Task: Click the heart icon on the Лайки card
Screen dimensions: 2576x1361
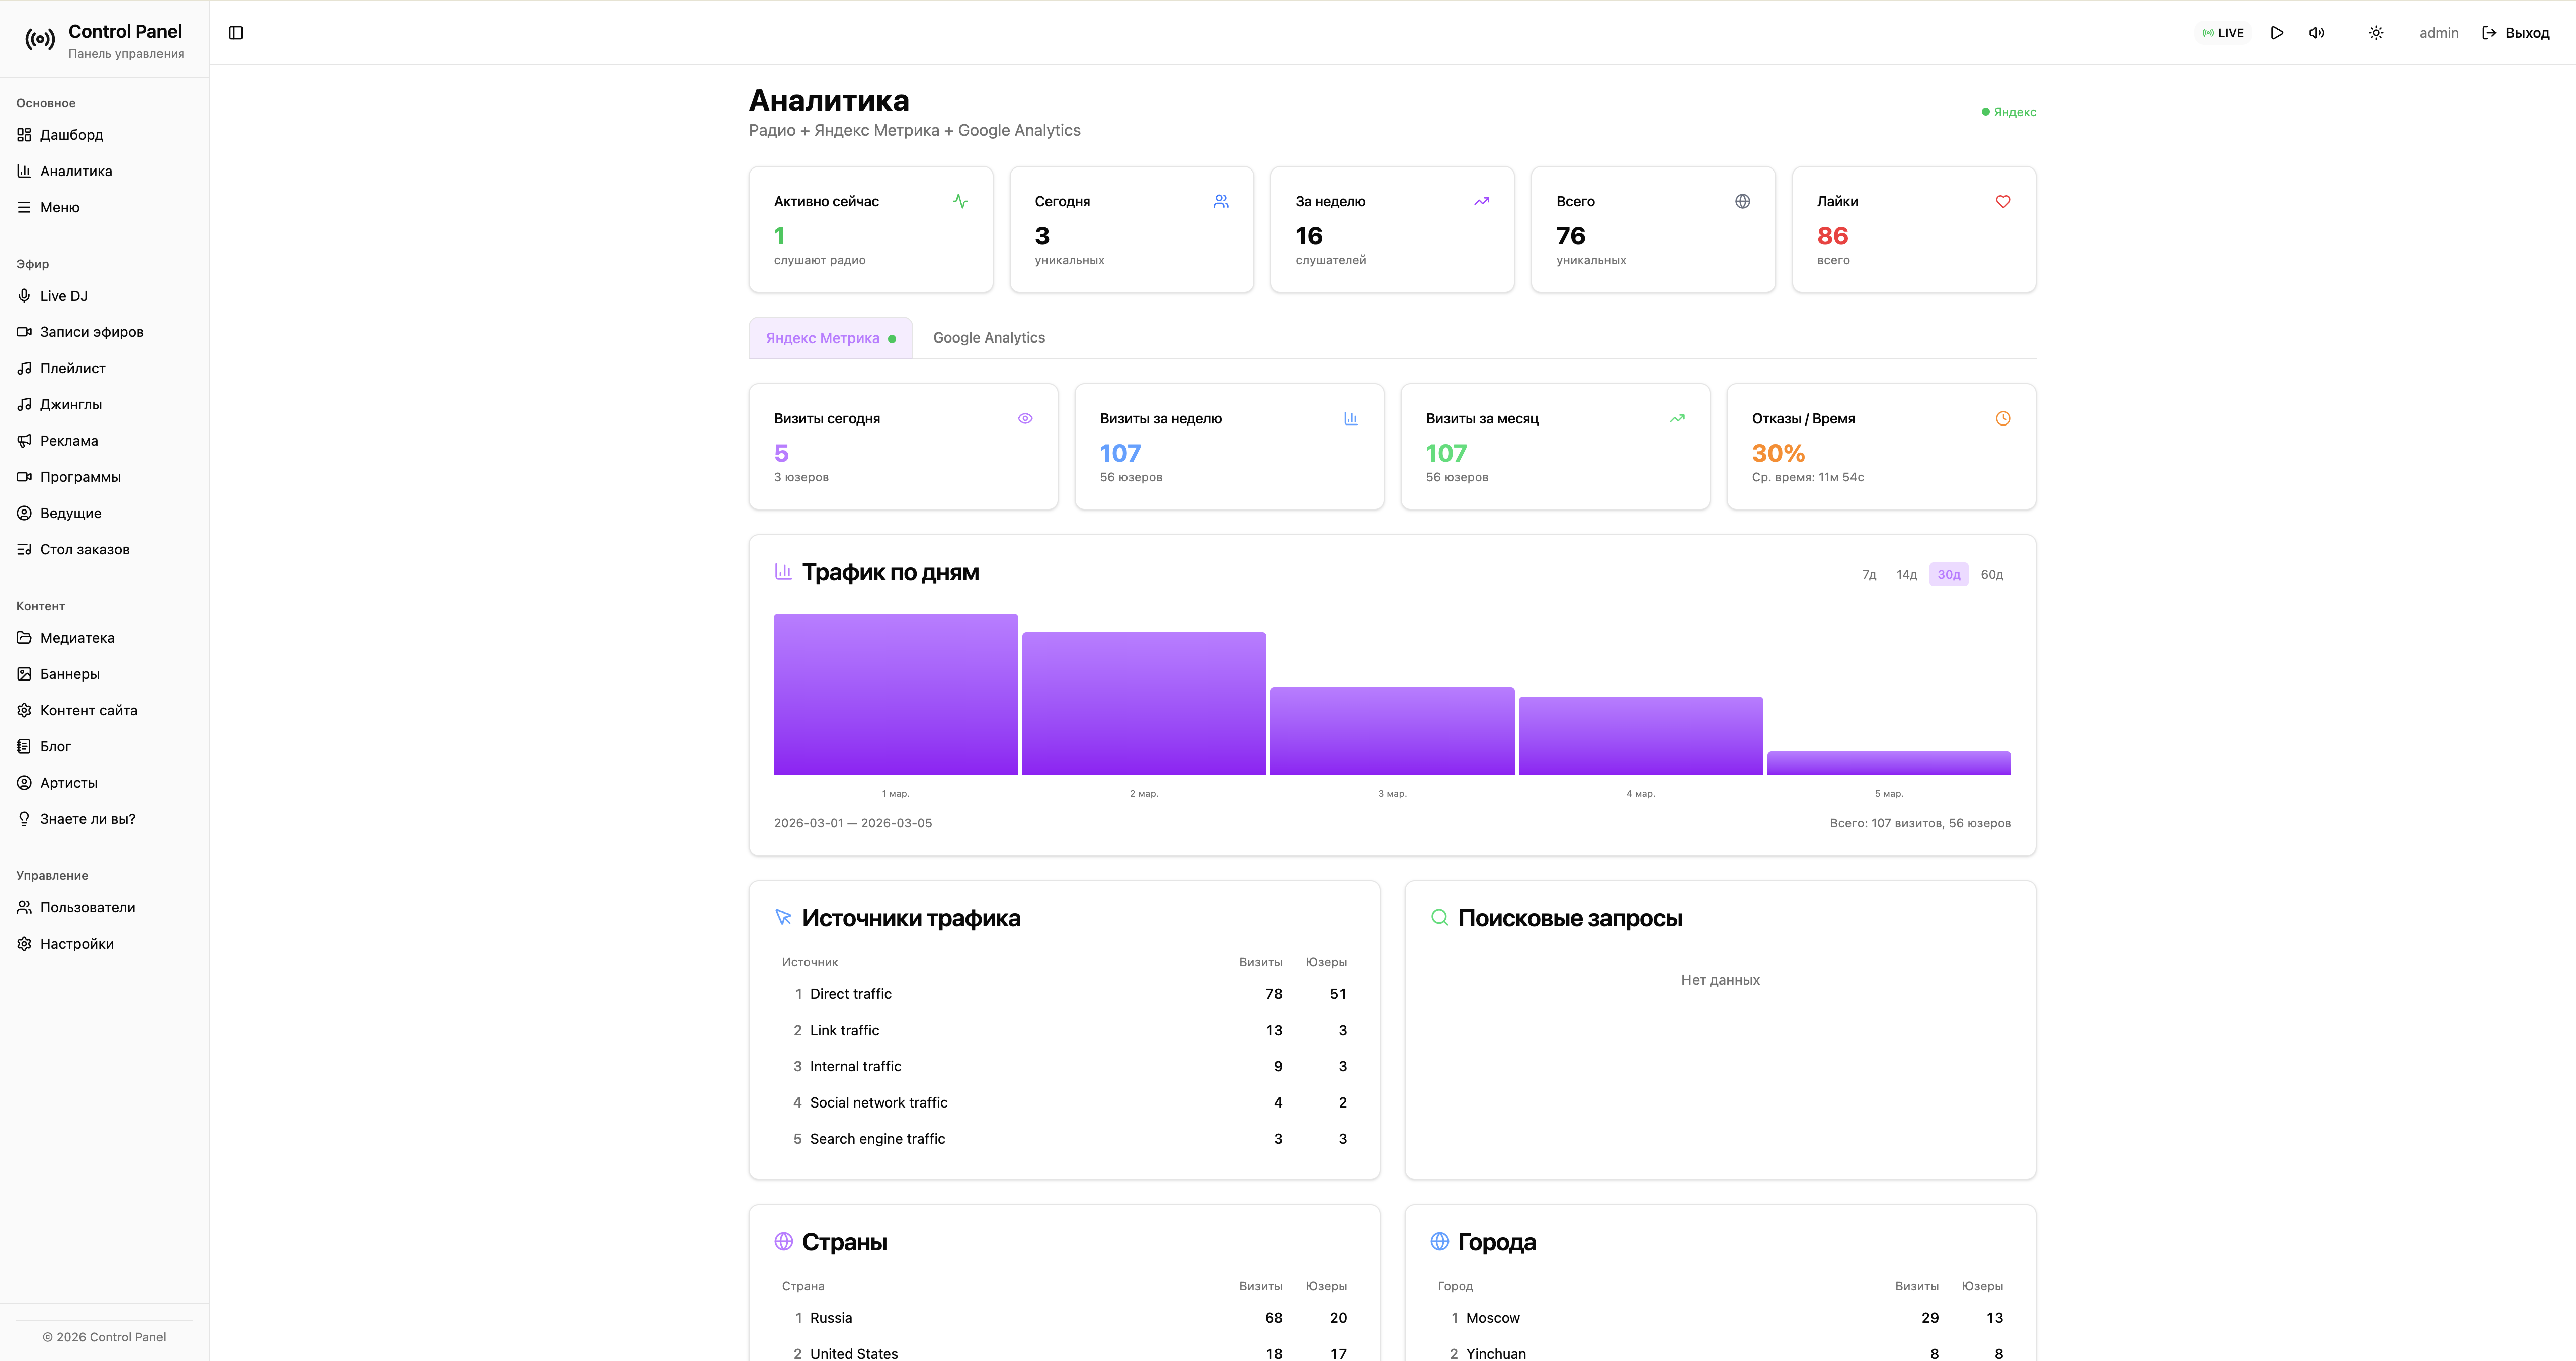Action: (2003, 201)
